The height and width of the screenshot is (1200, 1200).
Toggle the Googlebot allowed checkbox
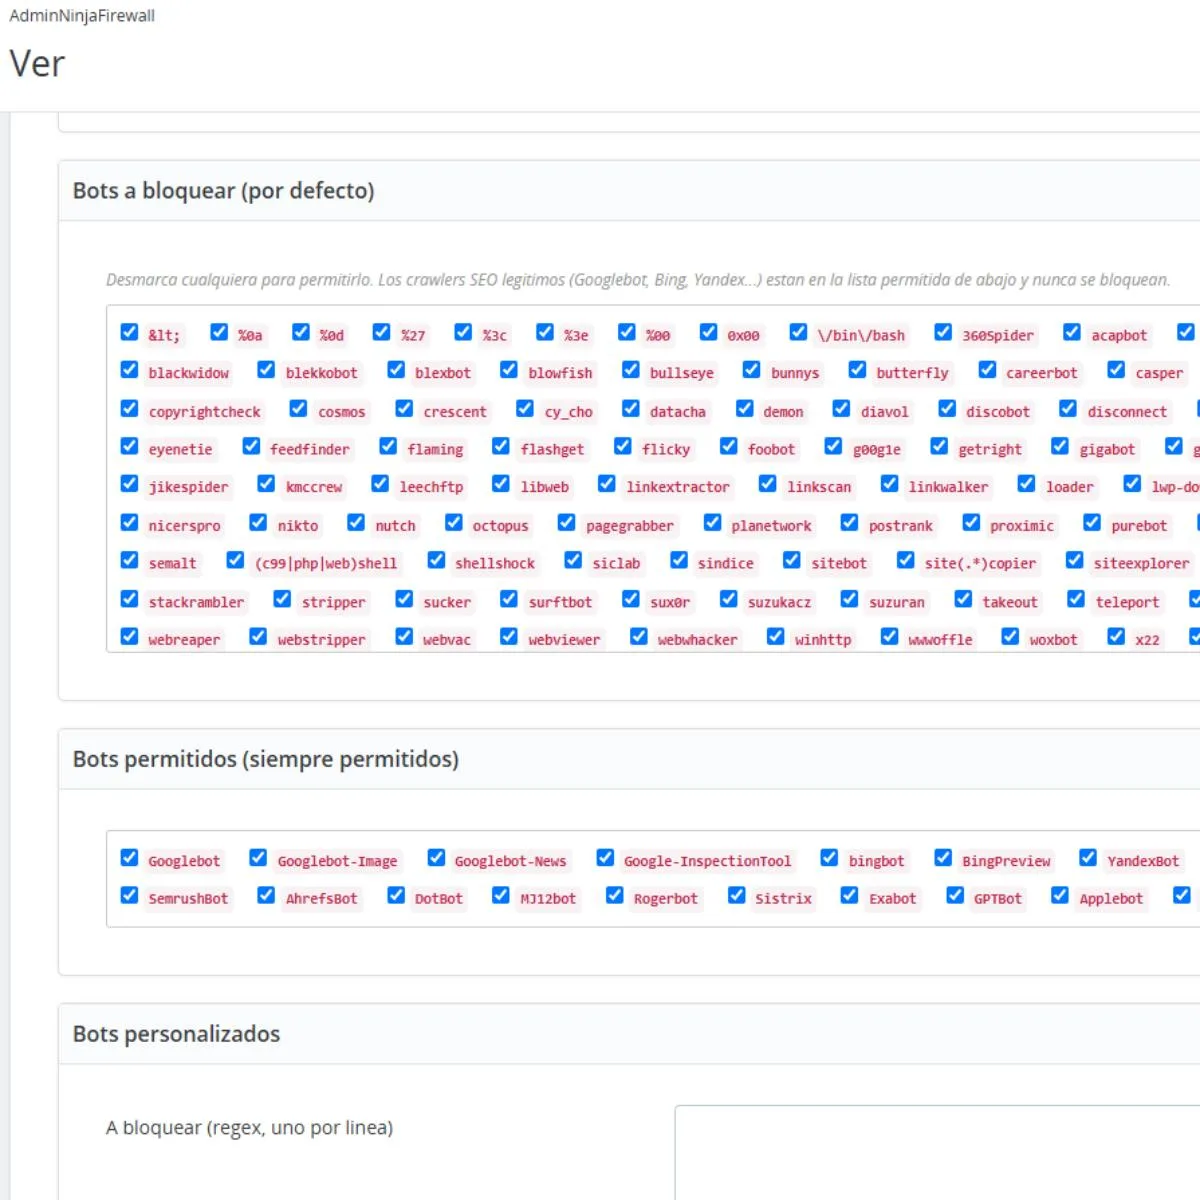(x=129, y=858)
